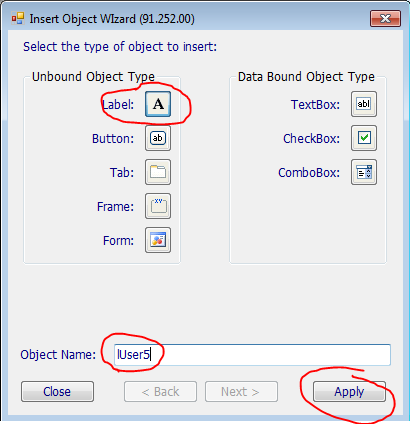Click the 'Select the type of object' instruction text
The width and height of the screenshot is (410, 424).
(120, 47)
